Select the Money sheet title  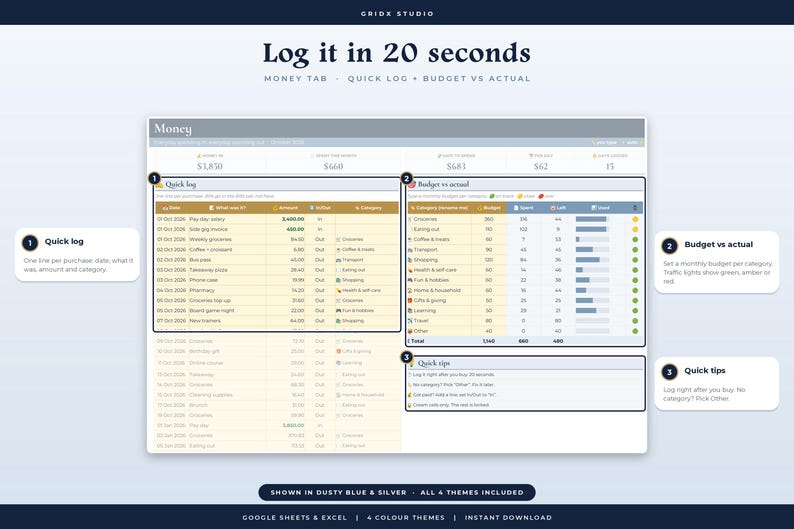pos(173,129)
